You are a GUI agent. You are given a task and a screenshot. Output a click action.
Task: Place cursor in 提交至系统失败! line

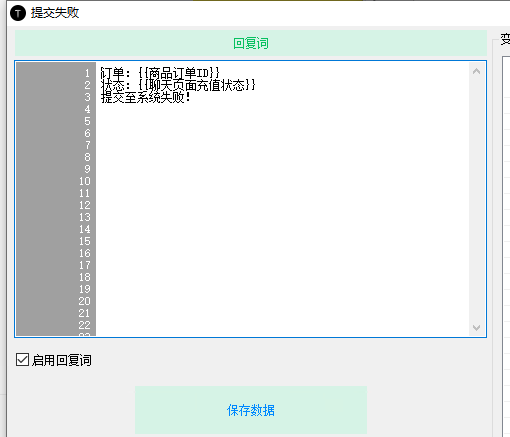coord(145,97)
